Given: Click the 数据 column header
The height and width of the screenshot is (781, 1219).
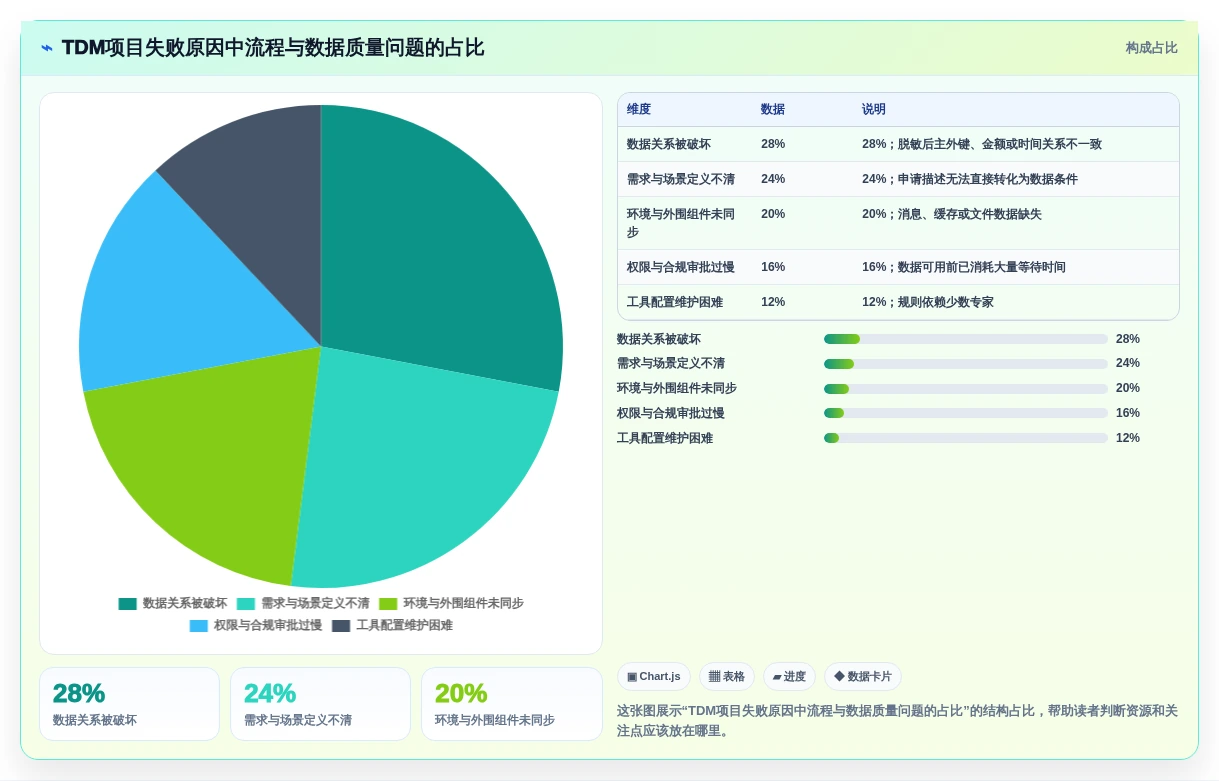Looking at the screenshot, I should (x=773, y=110).
